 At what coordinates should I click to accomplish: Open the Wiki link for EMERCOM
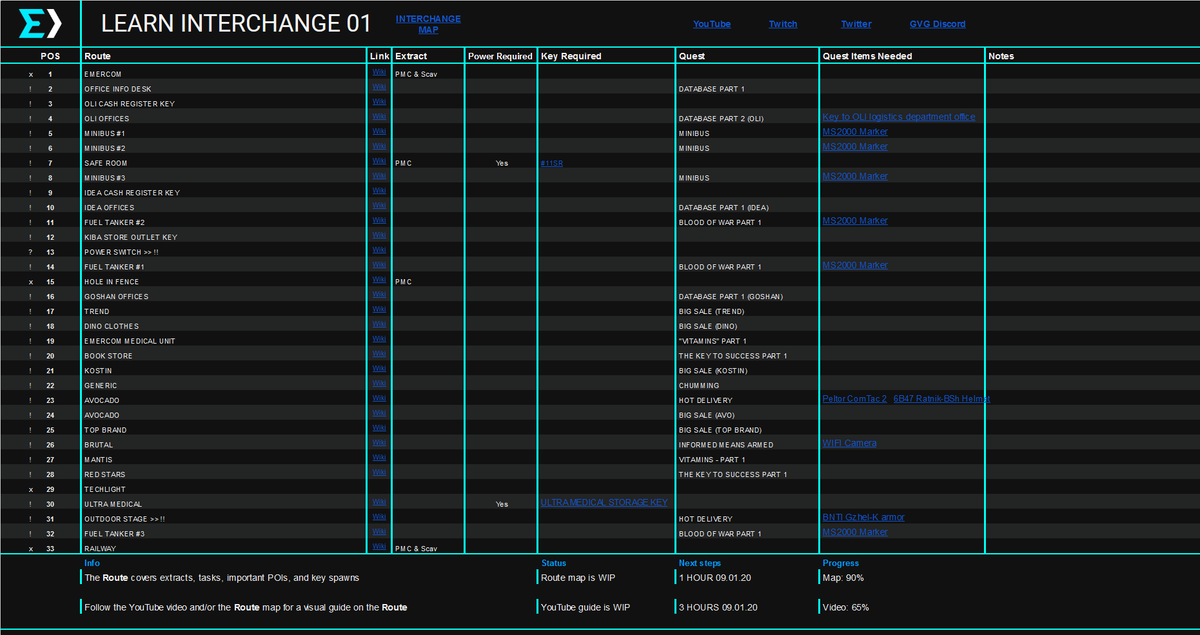tap(378, 72)
